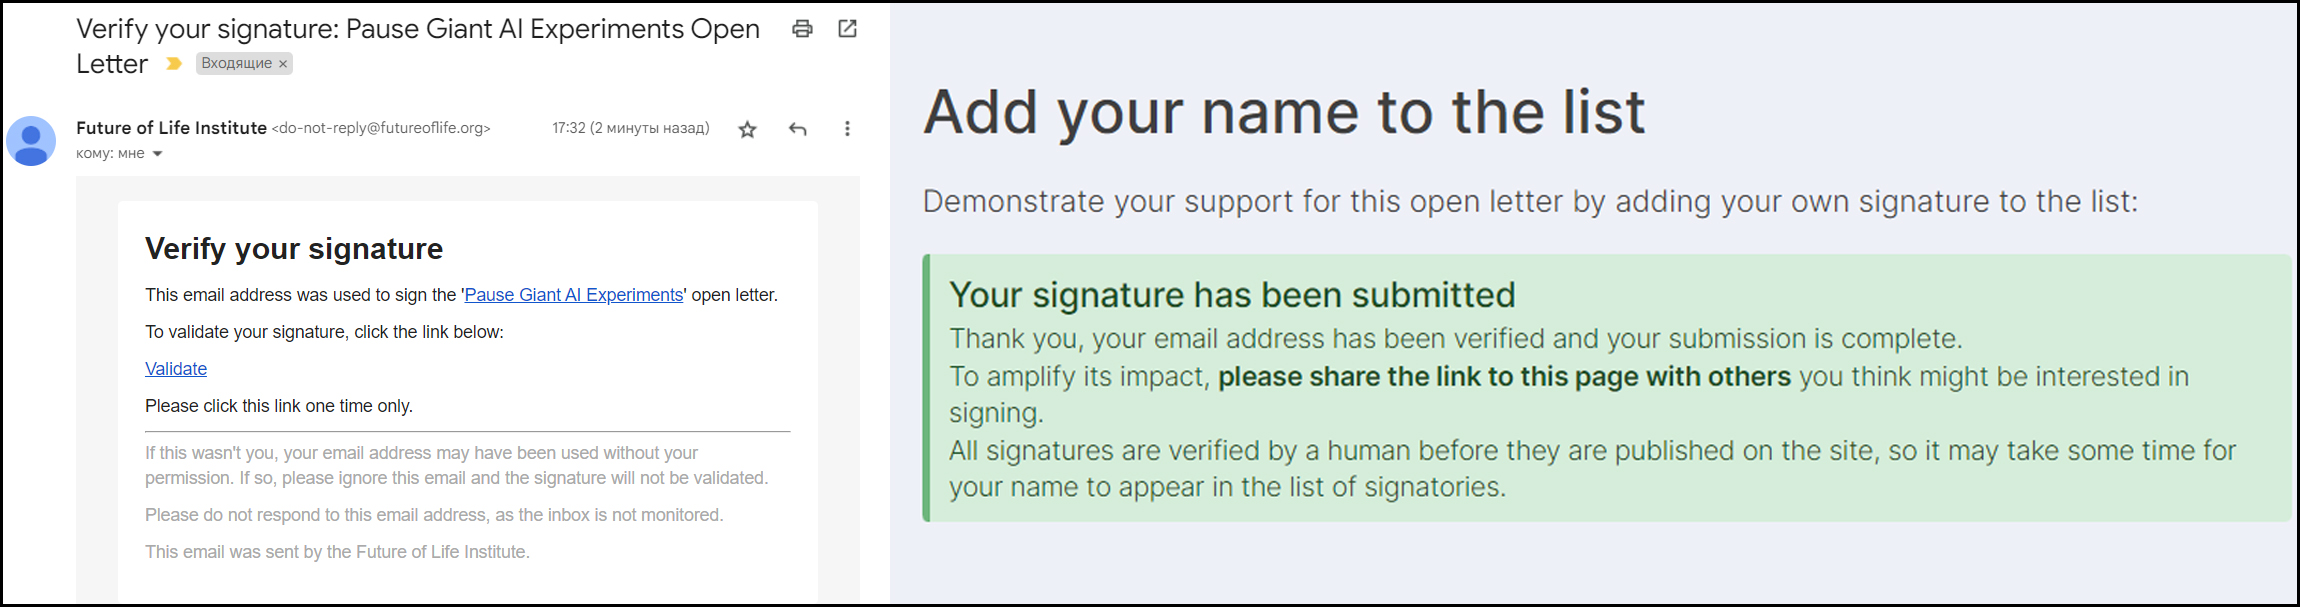This screenshot has width=2300, height=607.
Task: Click the Входящие label tag
Action: 237,63
